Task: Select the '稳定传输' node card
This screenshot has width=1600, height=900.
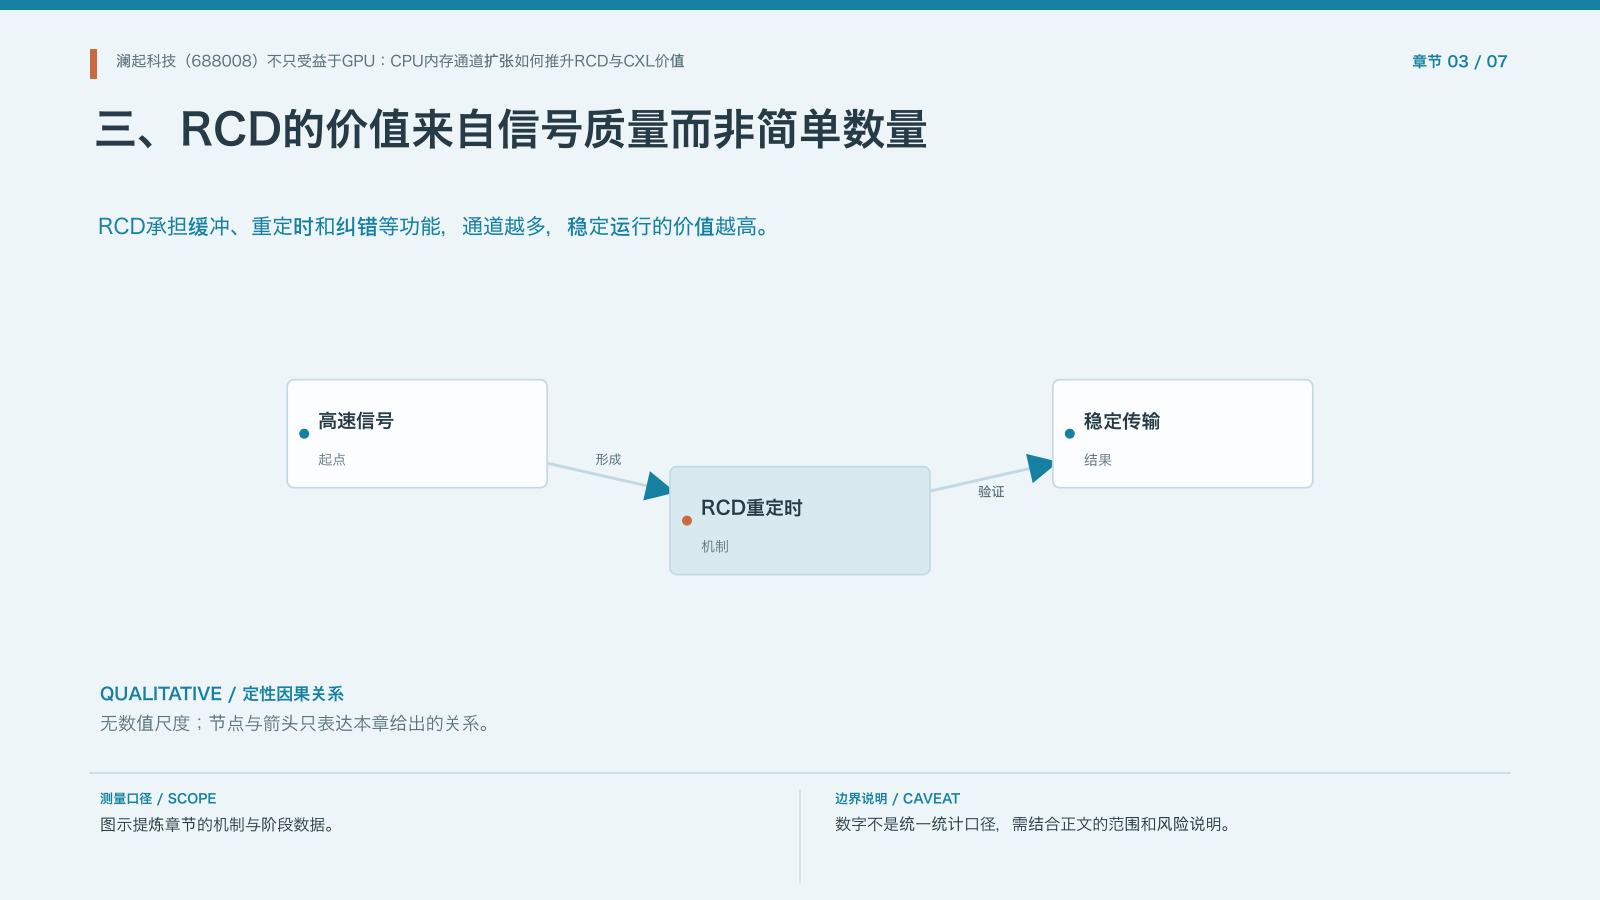Action: click(1183, 434)
